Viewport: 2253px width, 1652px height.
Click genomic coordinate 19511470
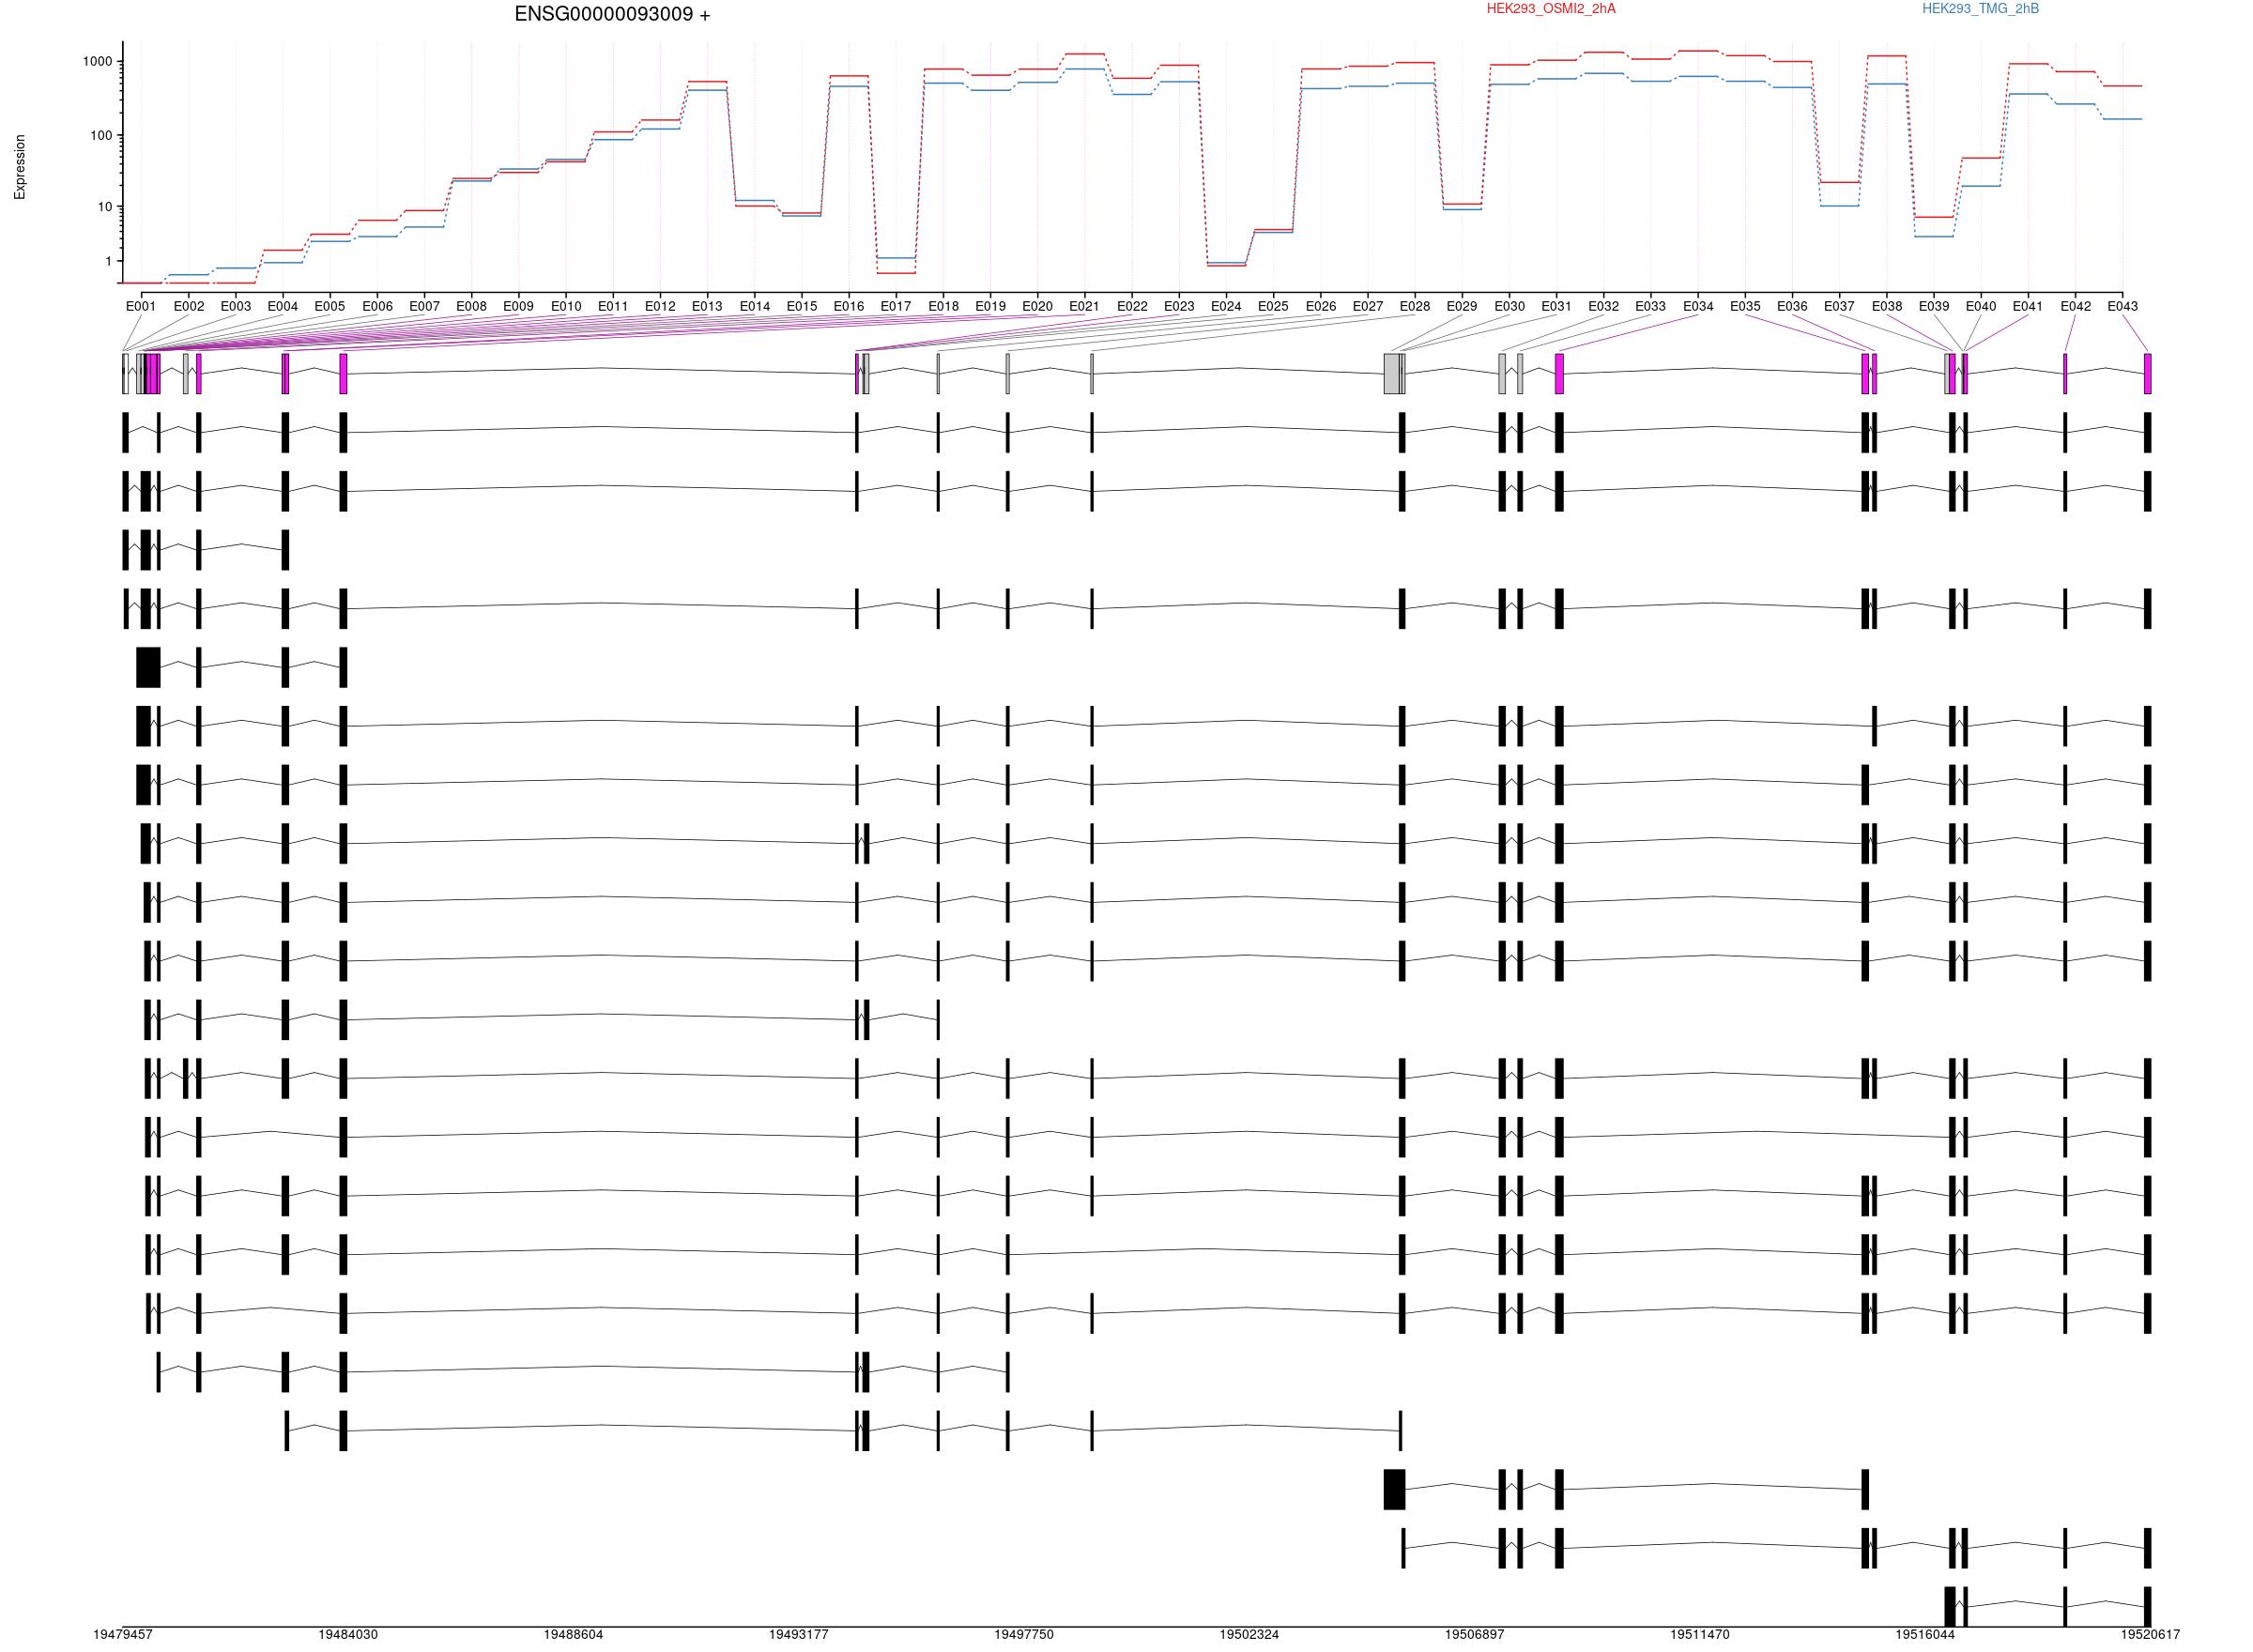(1699, 1634)
